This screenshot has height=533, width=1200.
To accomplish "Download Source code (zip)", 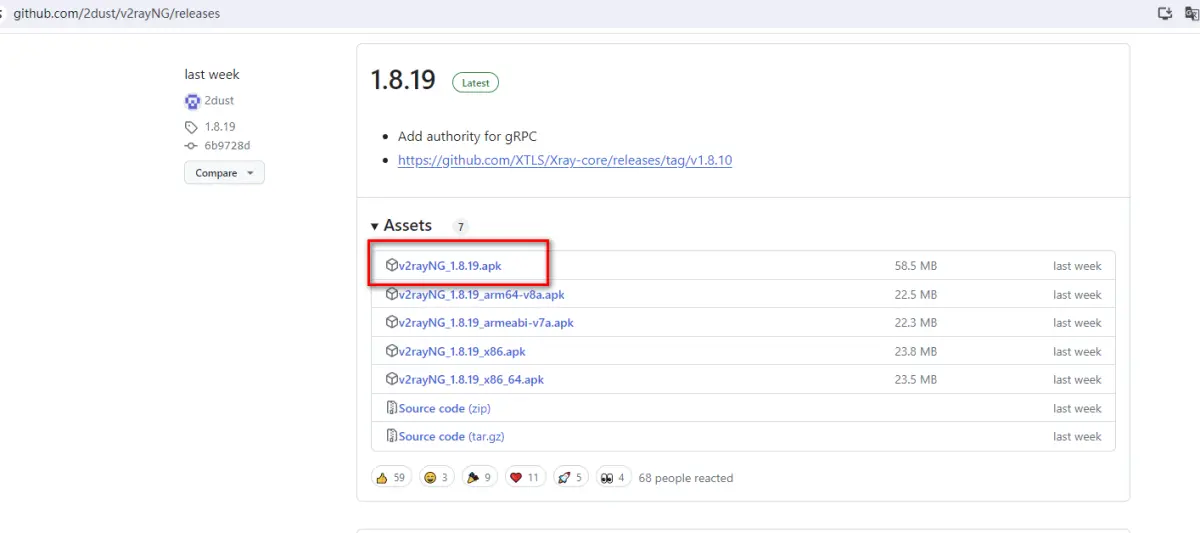I will click(x=444, y=408).
